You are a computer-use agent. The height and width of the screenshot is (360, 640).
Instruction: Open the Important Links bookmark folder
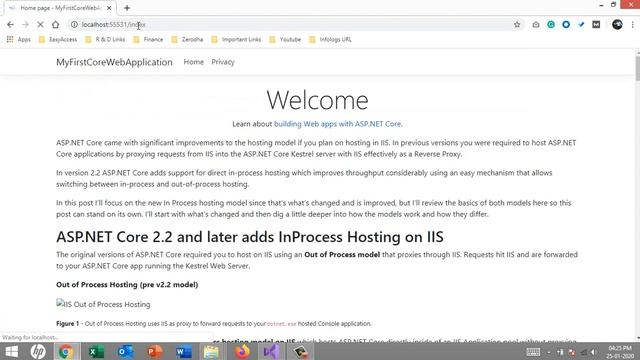tap(236, 40)
